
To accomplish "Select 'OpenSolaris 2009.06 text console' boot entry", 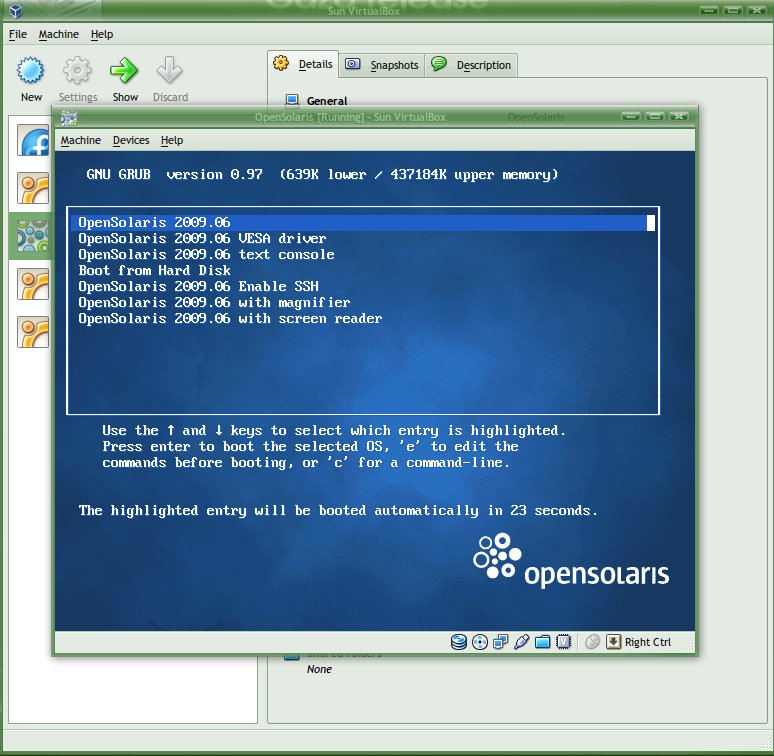I will click(206, 255).
